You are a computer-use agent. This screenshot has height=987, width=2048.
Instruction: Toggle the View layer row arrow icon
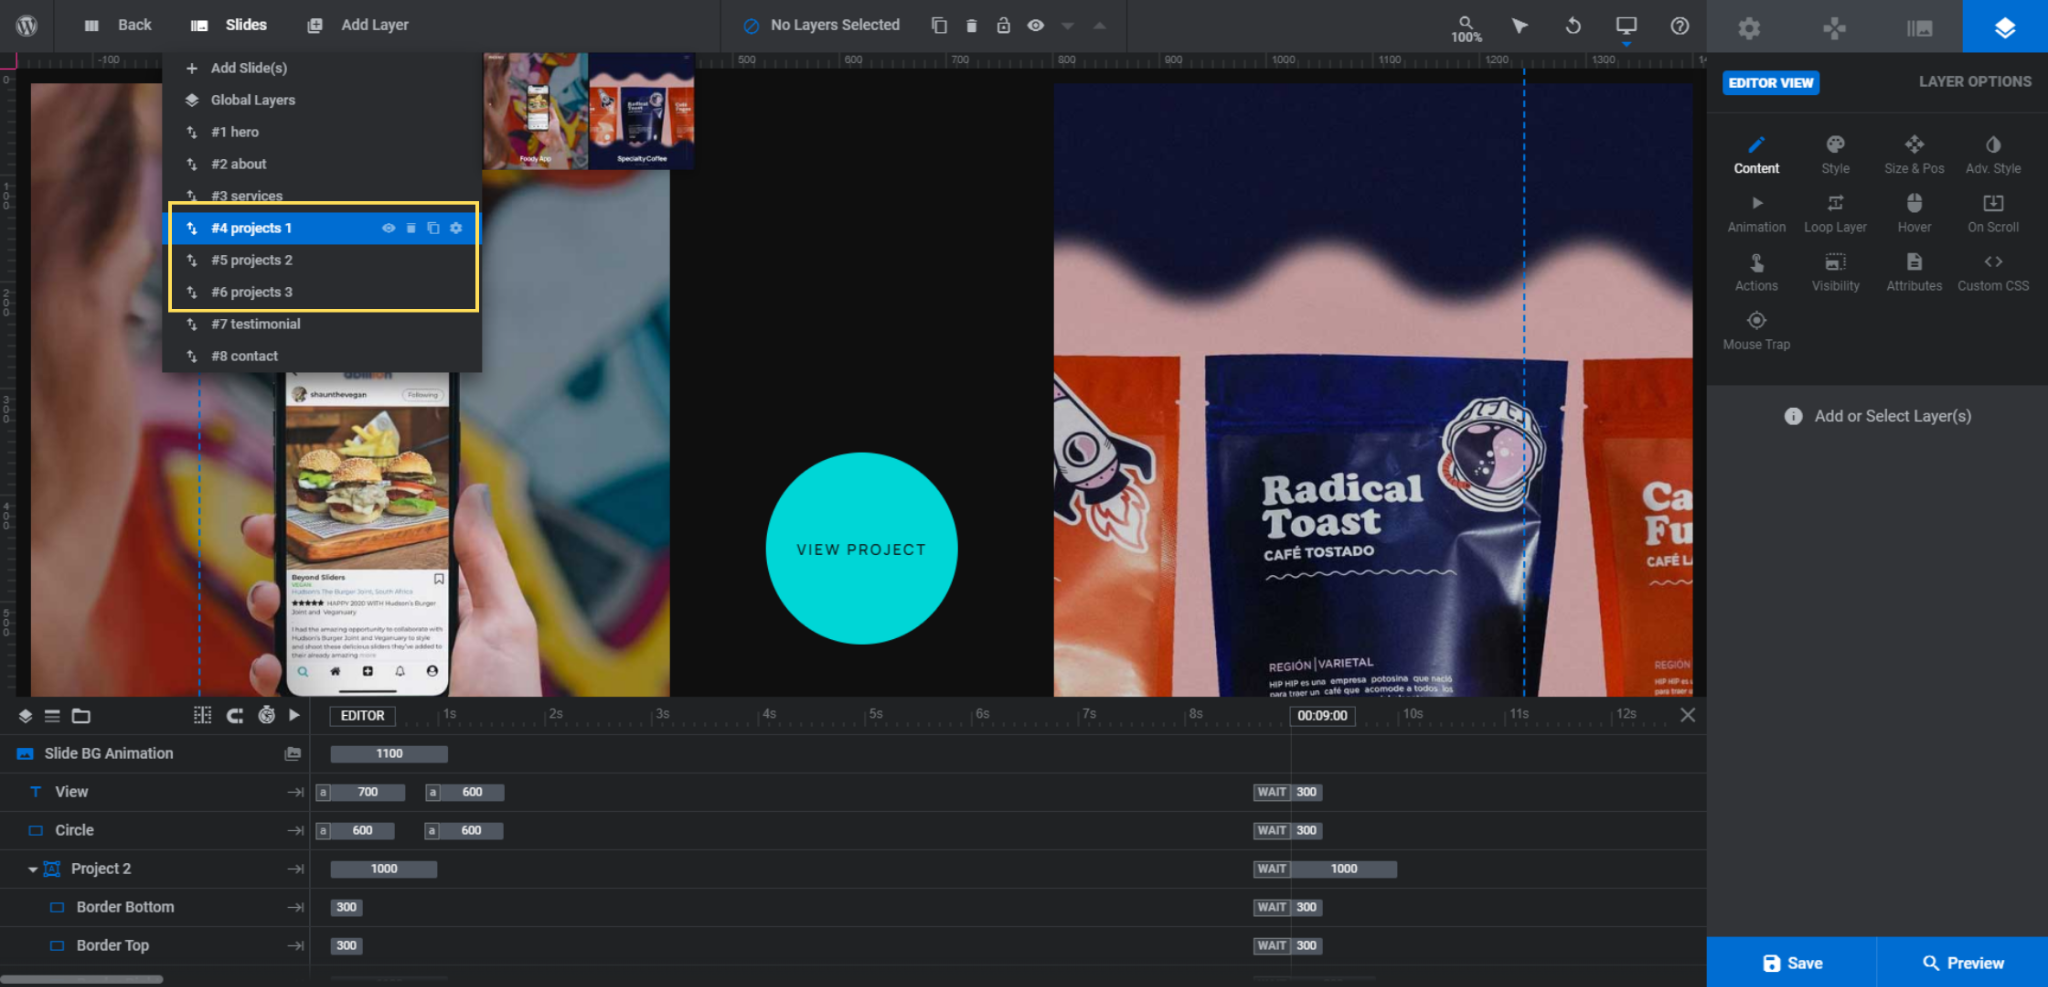[x=295, y=792]
